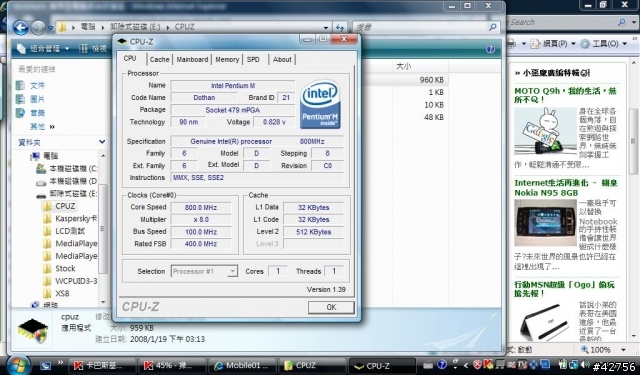Screen dimensions: 640x375
Task: Click the 48 KB file size cell
Action: click(x=433, y=117)
